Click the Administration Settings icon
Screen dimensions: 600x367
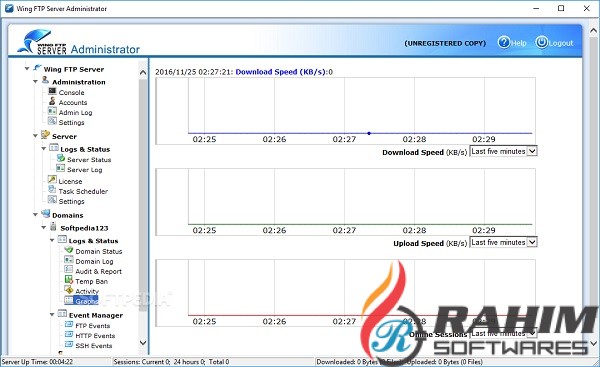click(52, 121)
